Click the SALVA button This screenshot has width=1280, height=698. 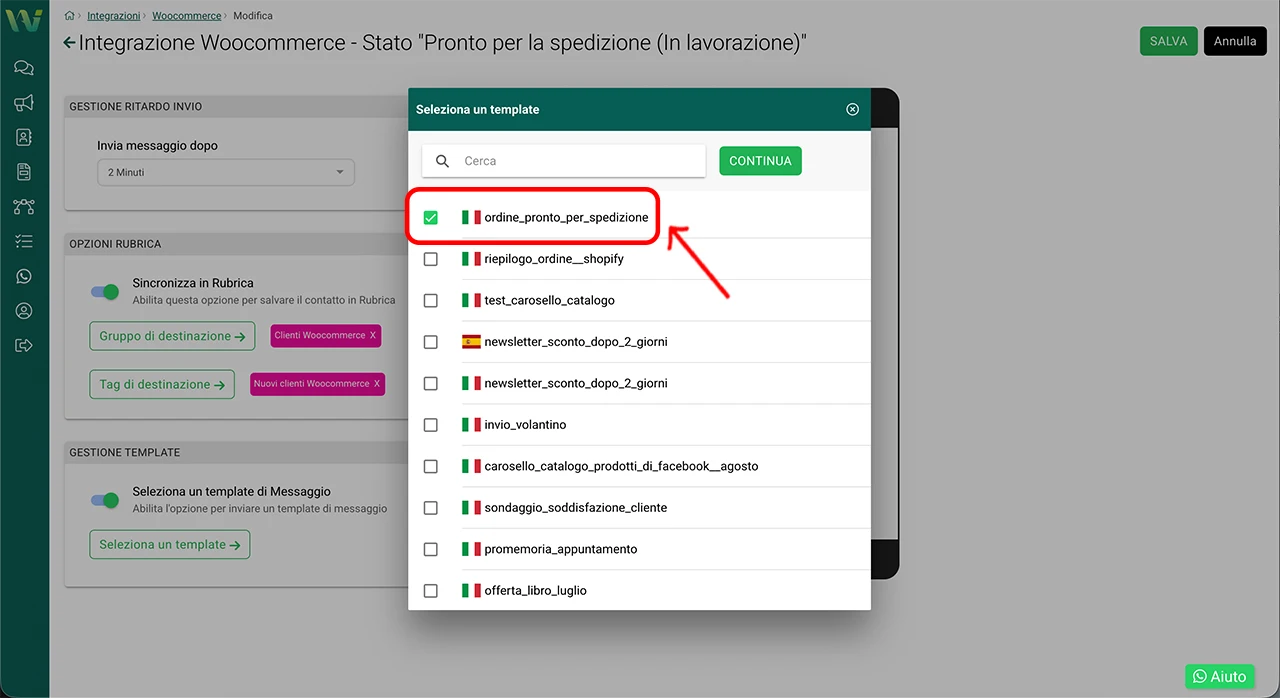[x=1168, y=41]
